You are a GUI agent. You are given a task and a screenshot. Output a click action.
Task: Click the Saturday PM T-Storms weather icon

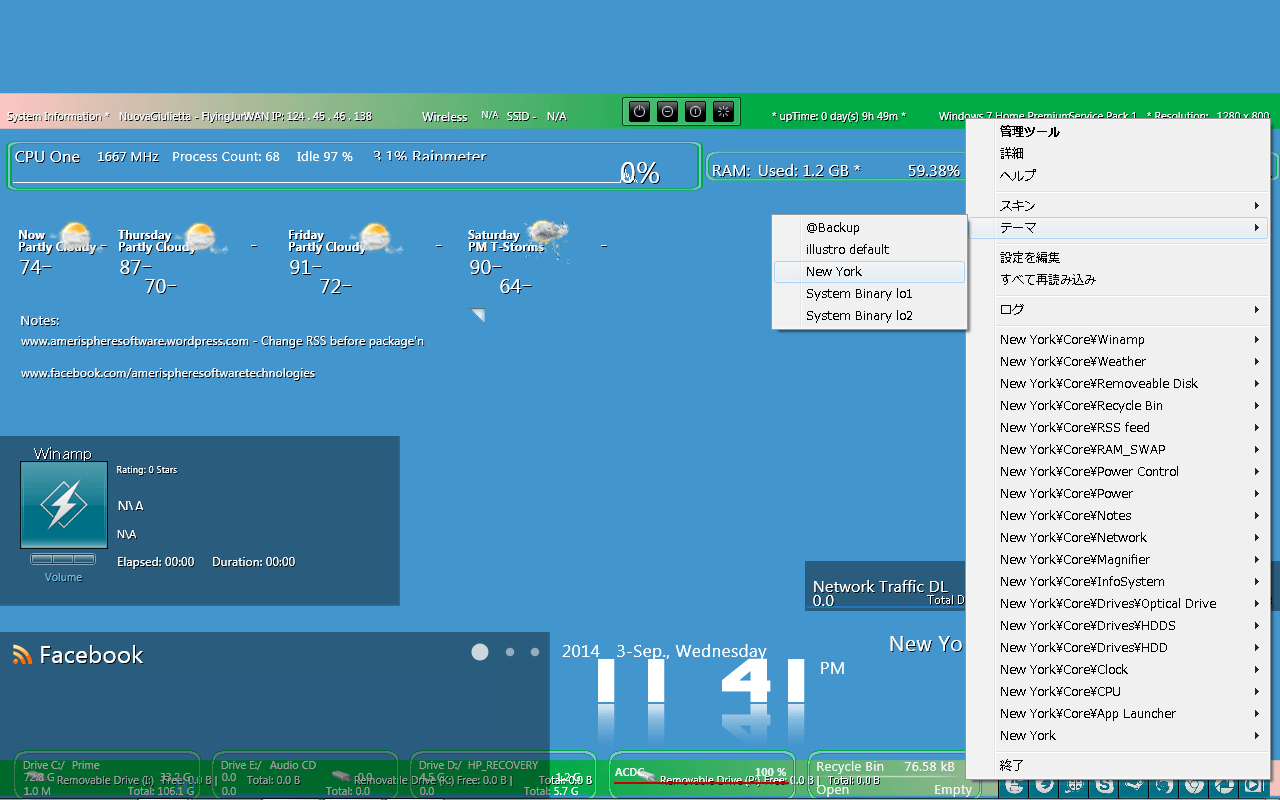coord(549,235)
